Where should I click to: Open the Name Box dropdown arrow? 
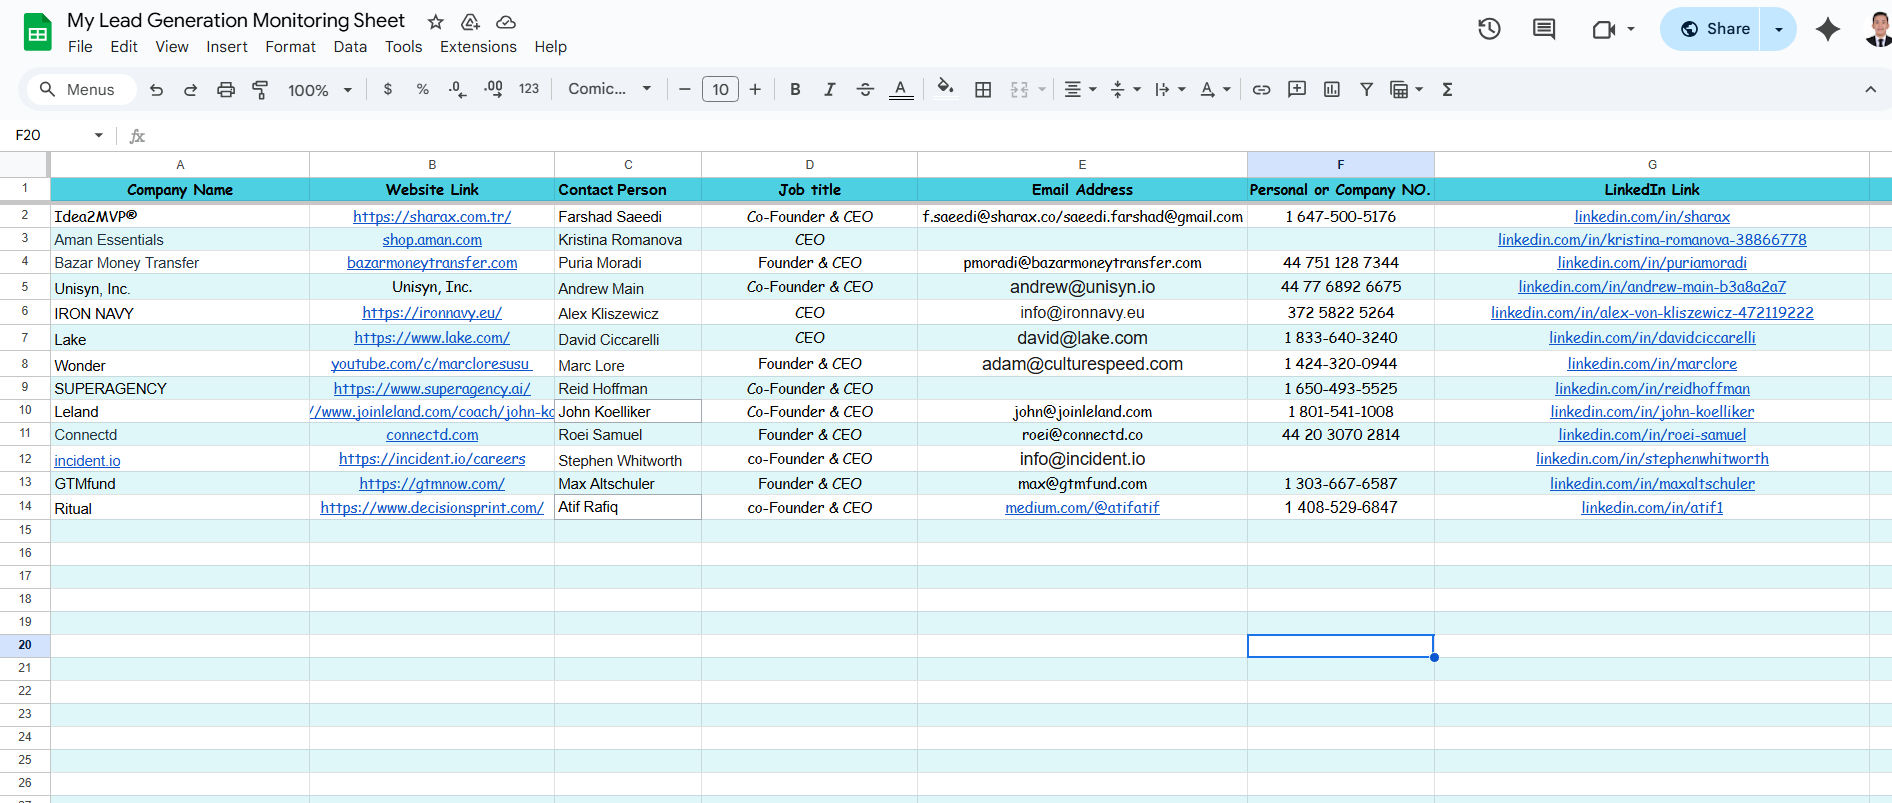coord(99,135)
